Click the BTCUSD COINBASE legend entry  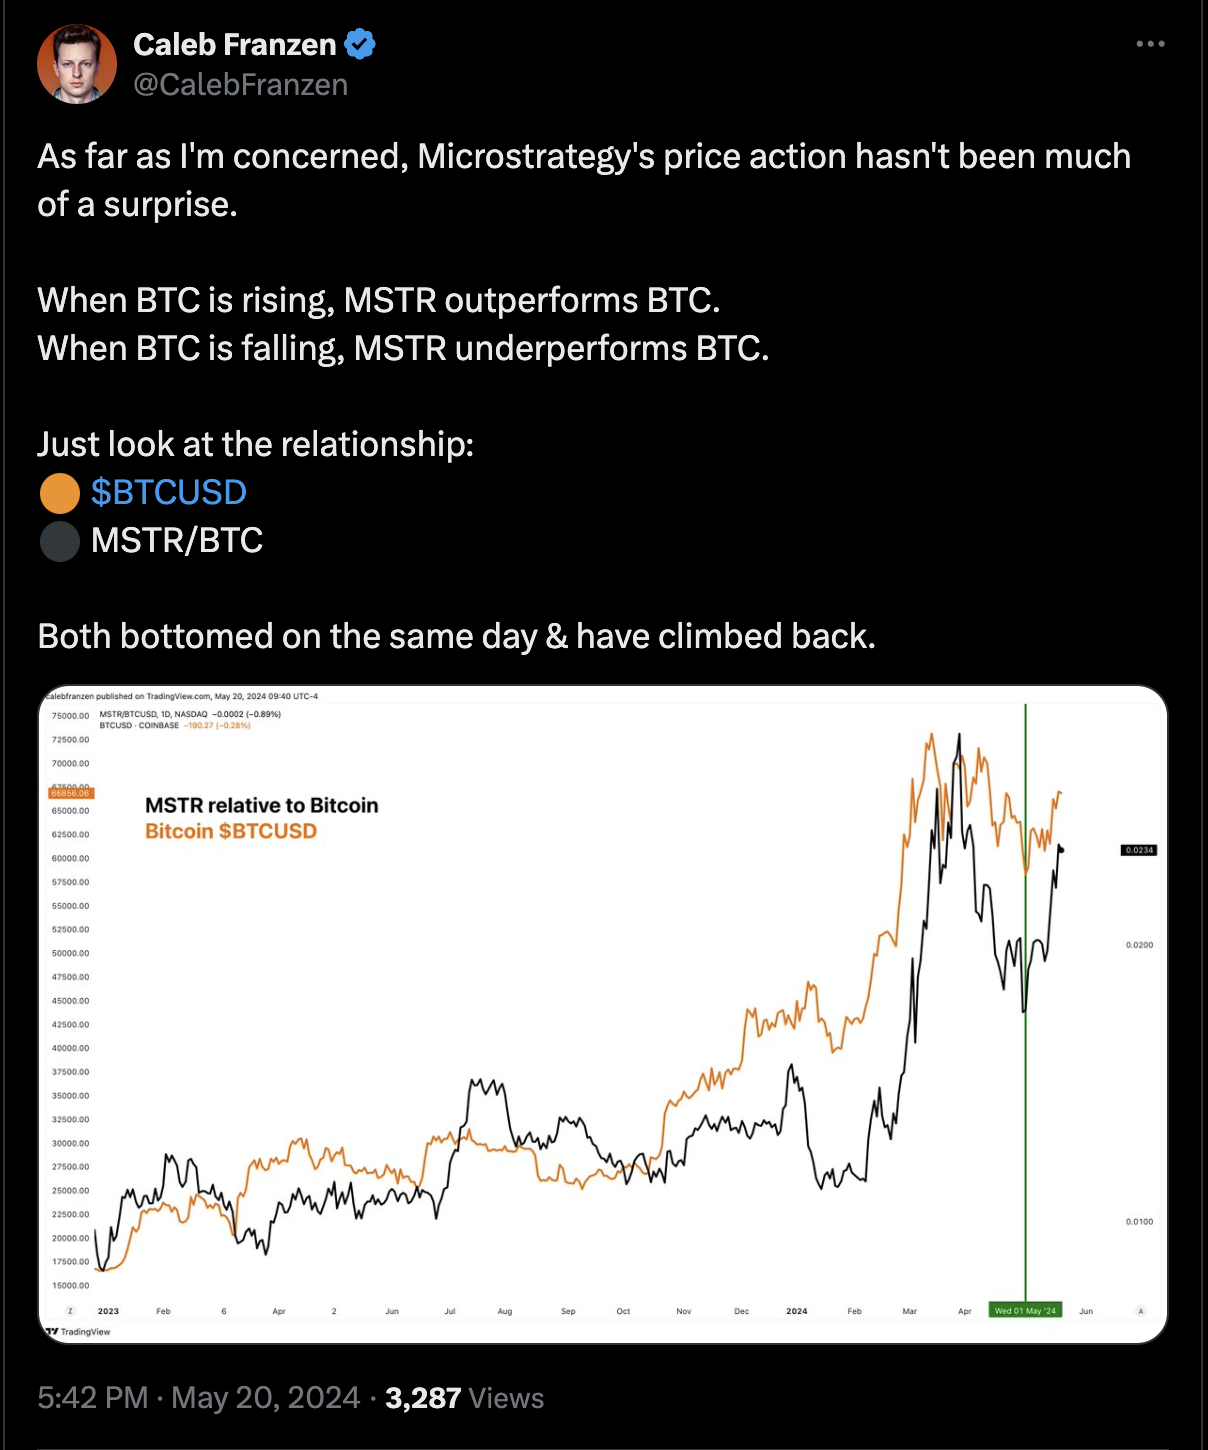point(175,726)
